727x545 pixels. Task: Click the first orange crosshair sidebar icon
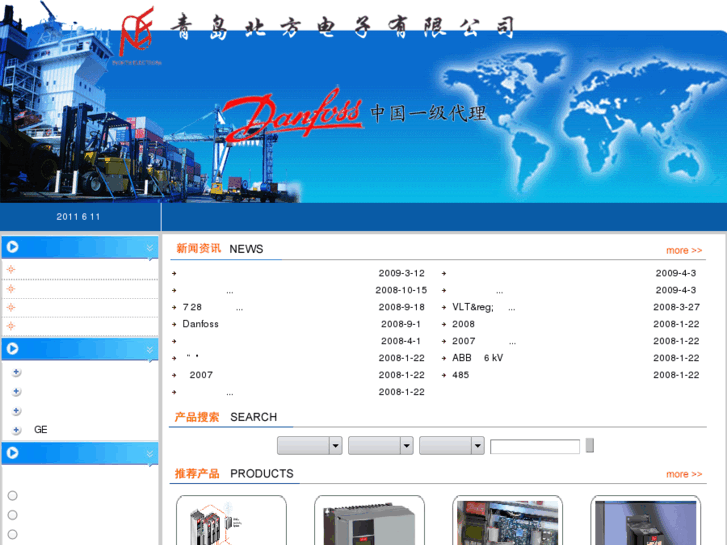[11, 269]
